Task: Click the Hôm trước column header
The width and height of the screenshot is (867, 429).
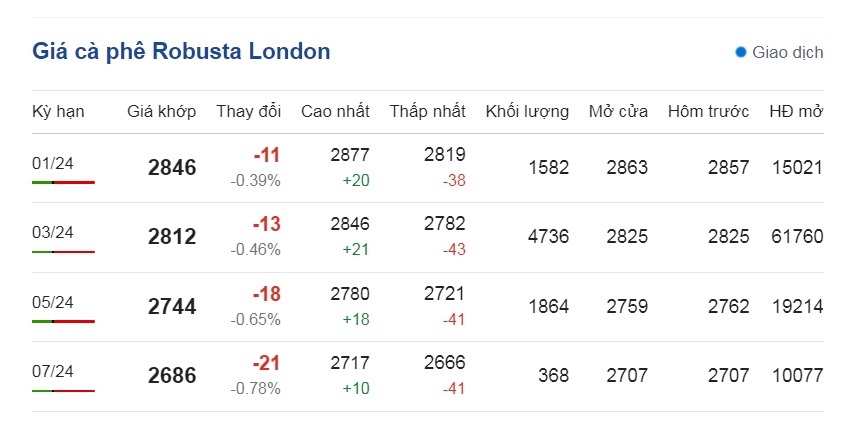Action: [x=708, y=112]
